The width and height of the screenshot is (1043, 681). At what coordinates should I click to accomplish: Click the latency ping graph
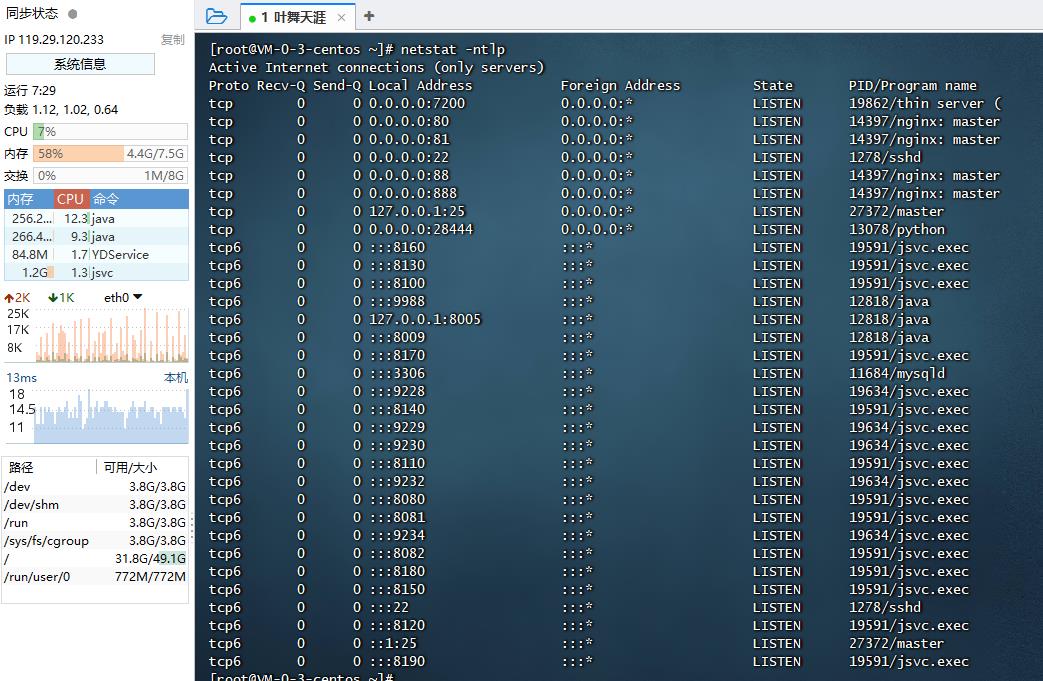click(x=111, y=416)
